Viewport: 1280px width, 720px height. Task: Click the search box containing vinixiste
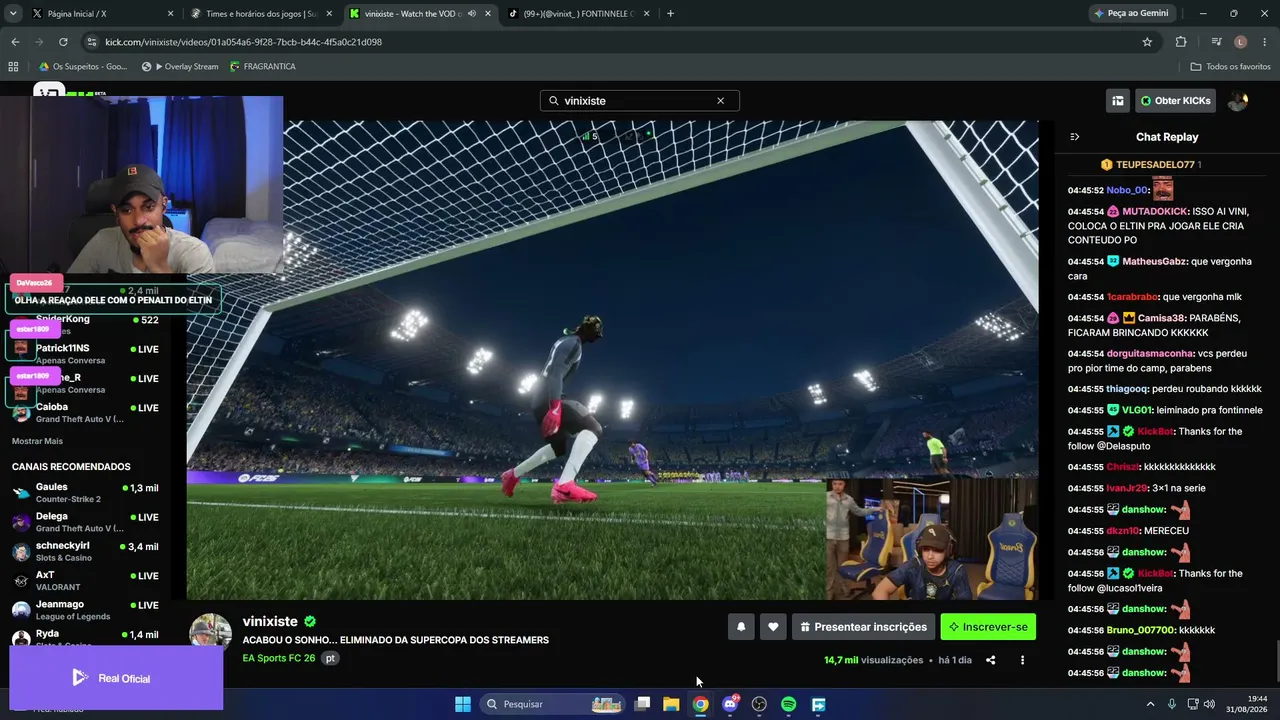coord(640,101)
